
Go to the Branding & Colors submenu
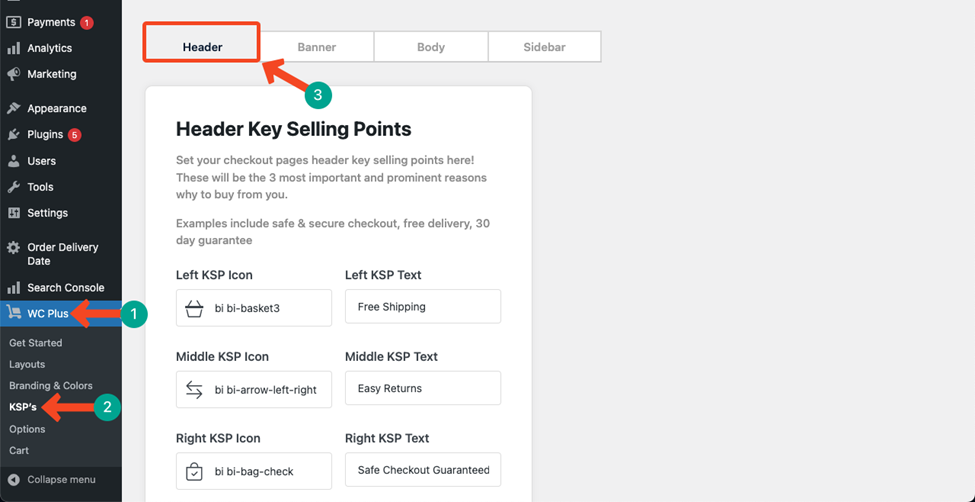coord(51,386)
